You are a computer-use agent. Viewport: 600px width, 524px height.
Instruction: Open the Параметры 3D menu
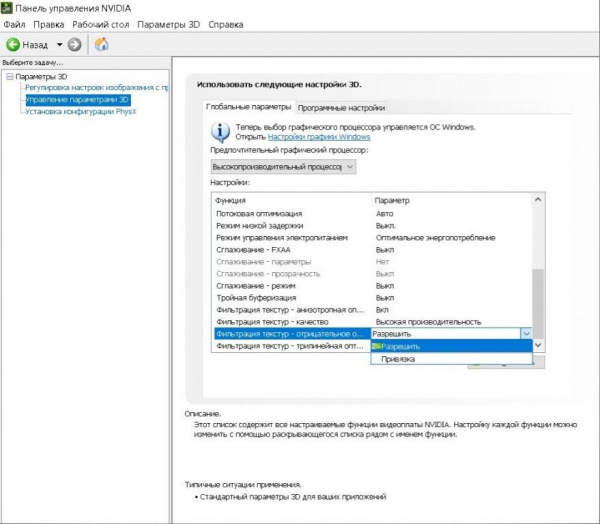tap(168, 24)
